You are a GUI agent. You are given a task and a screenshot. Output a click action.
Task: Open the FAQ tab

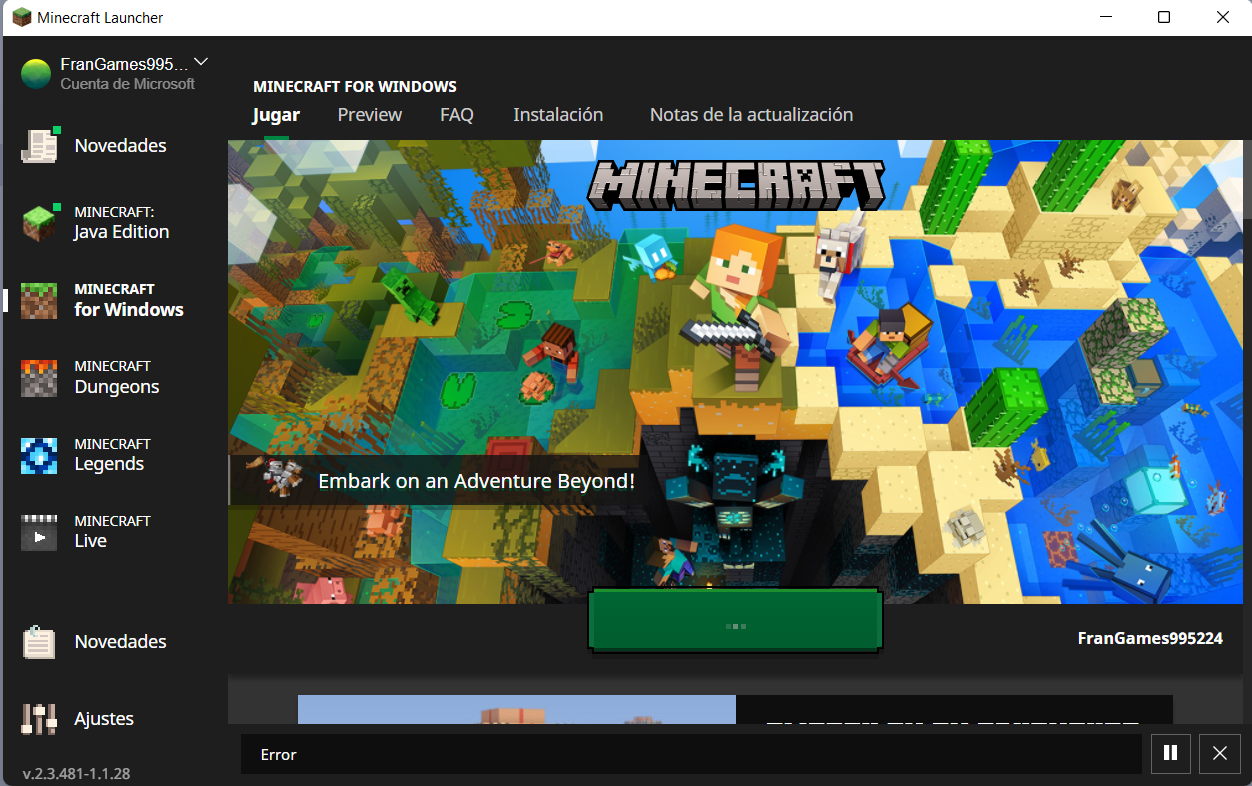[x=457, y=115]
